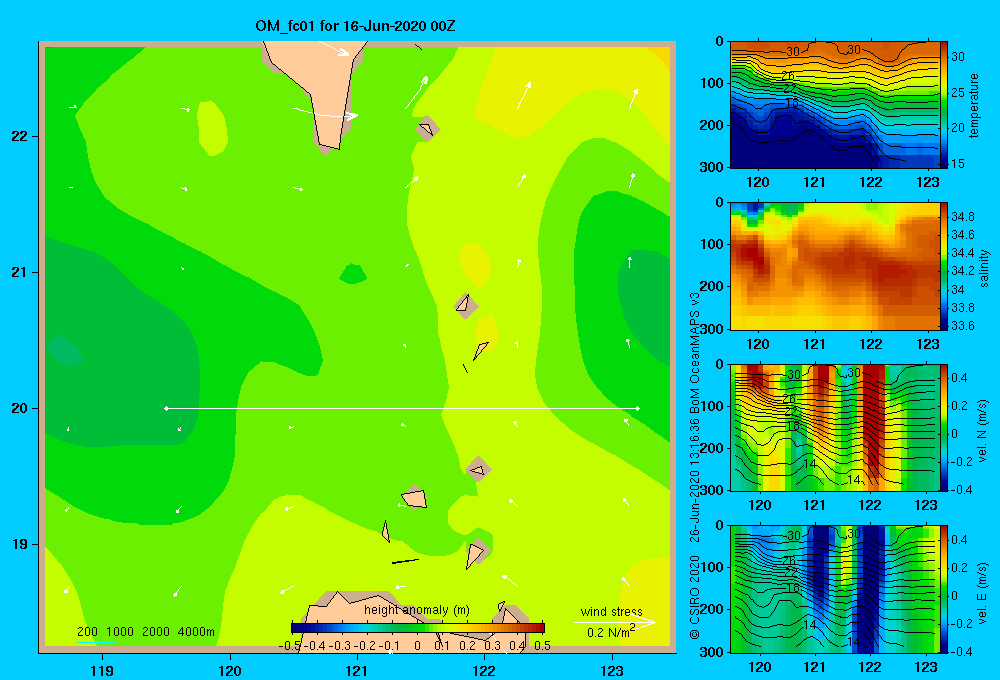
Task: Click the 'wind stress' legend label
Action: click(x=611, y=611)
